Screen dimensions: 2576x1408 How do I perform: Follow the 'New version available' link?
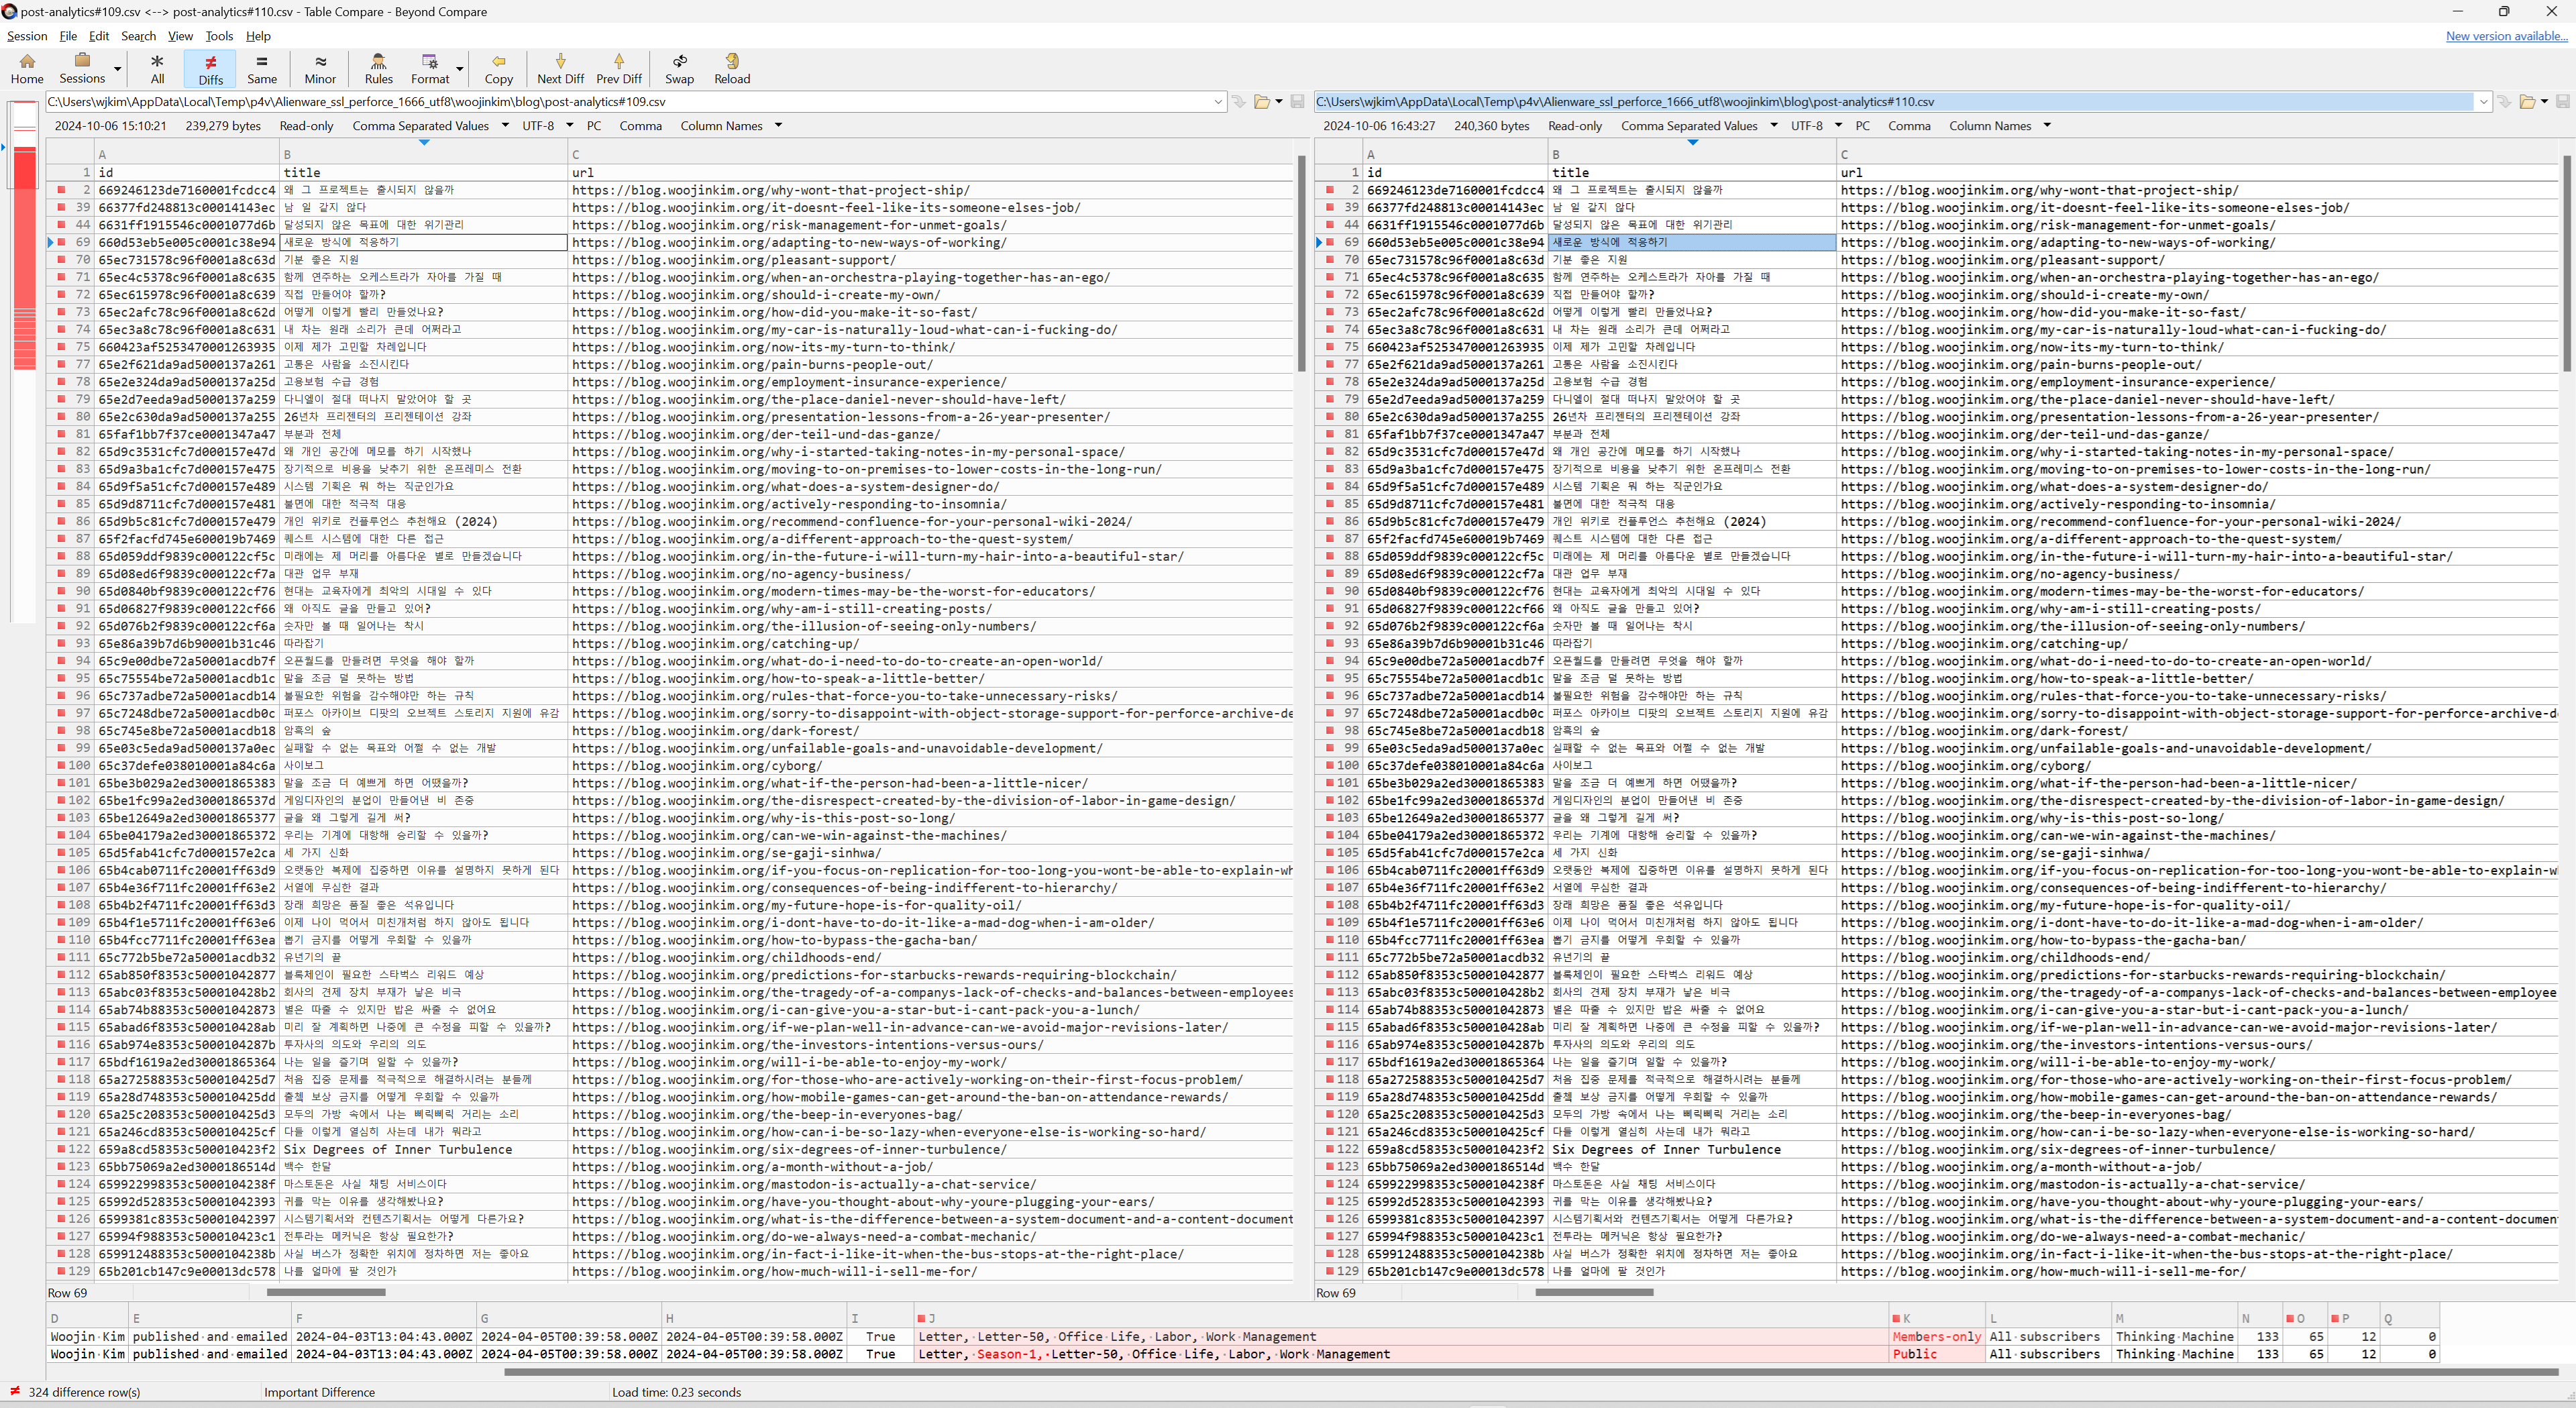coord(2506,36)
